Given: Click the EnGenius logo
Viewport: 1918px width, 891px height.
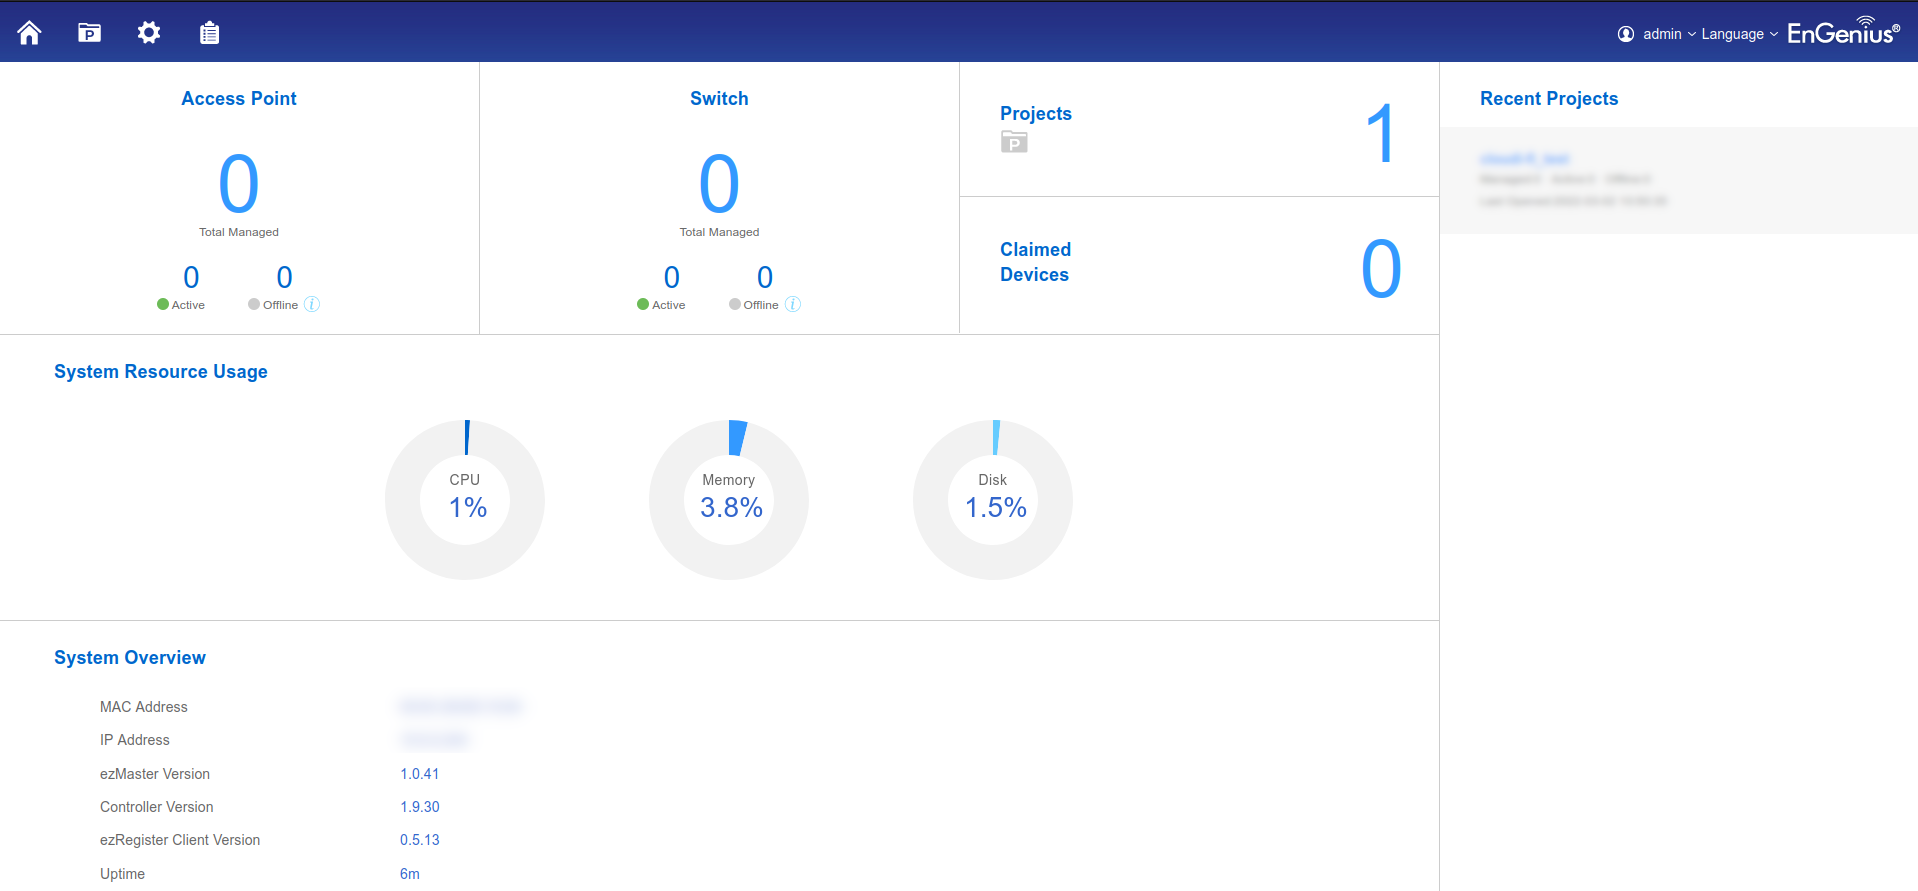Looking at the screenshot, I should click(1843, 31).
